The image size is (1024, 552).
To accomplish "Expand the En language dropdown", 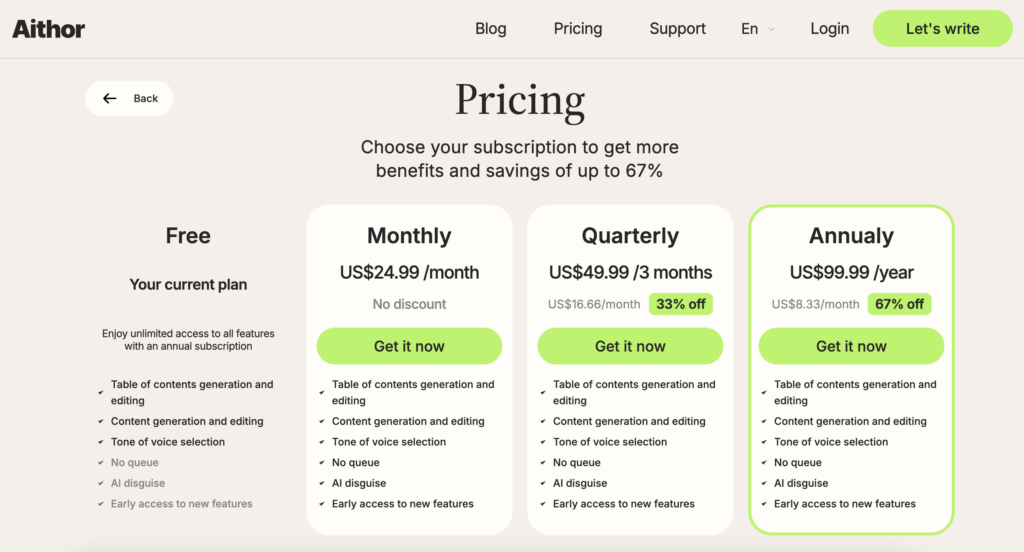I will 750,28.
